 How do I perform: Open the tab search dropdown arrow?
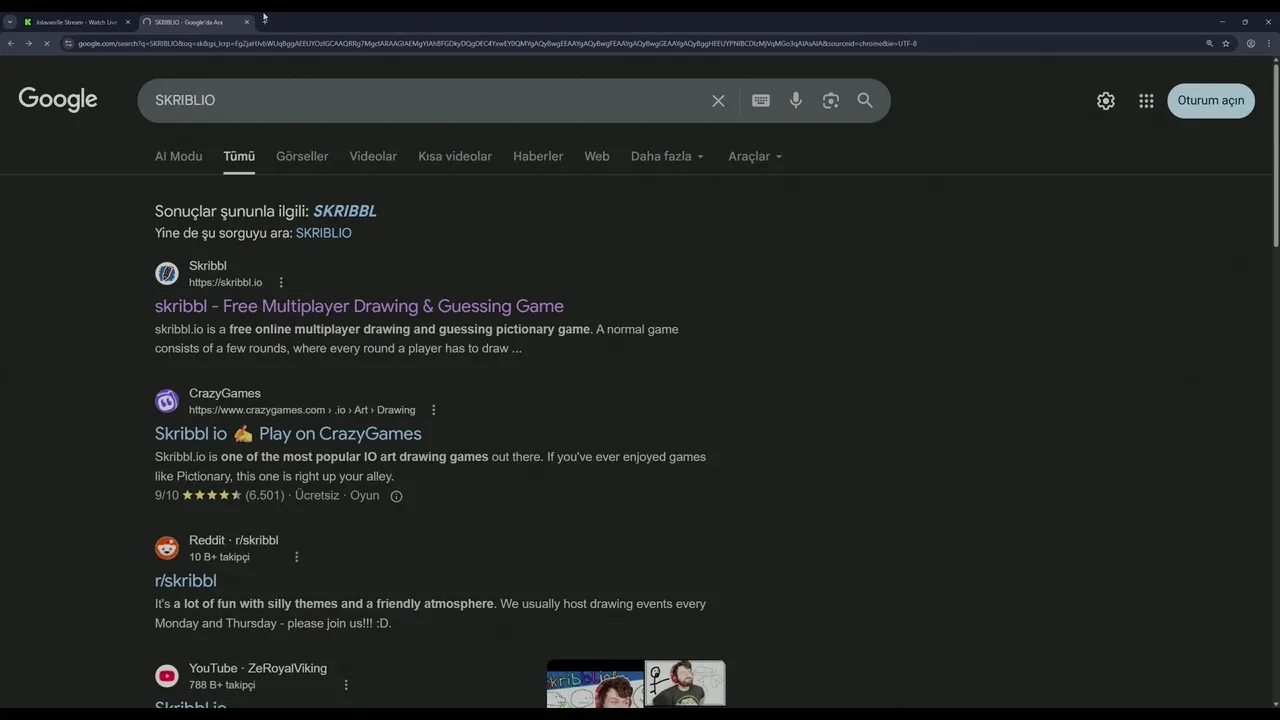[9, 21]
